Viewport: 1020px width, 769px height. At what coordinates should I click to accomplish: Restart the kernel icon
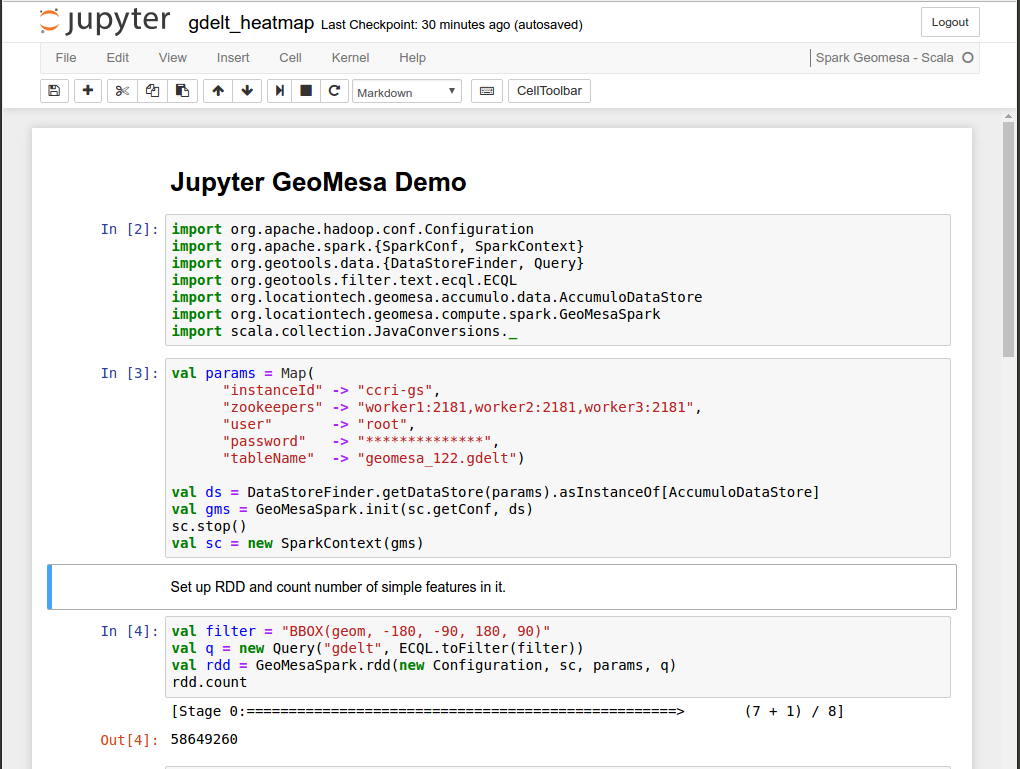coord(334,91)
